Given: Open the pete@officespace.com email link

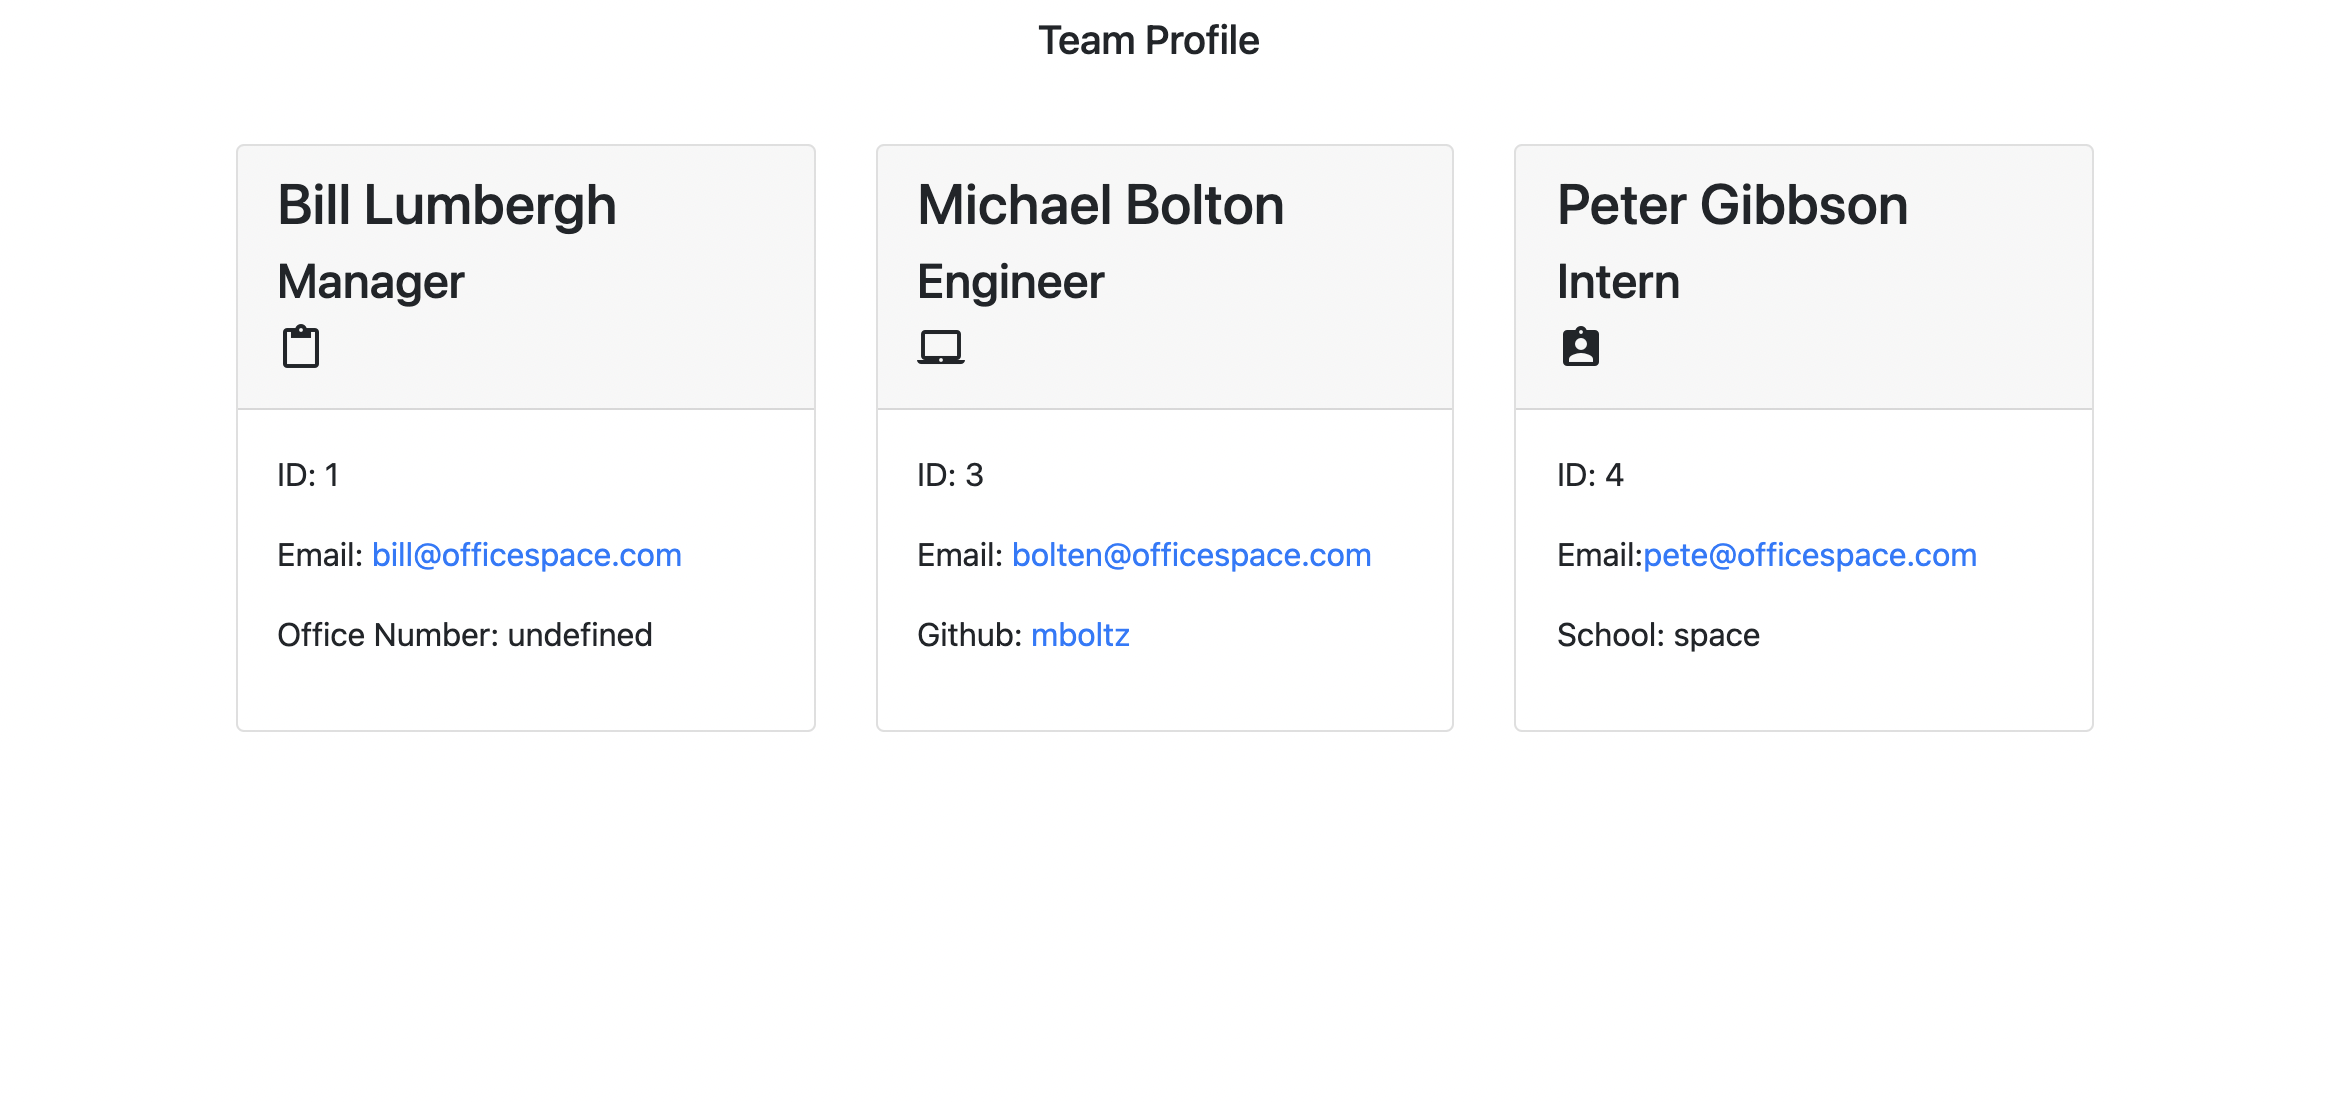Looking at the screenshot, I should tap(1809, 555).
